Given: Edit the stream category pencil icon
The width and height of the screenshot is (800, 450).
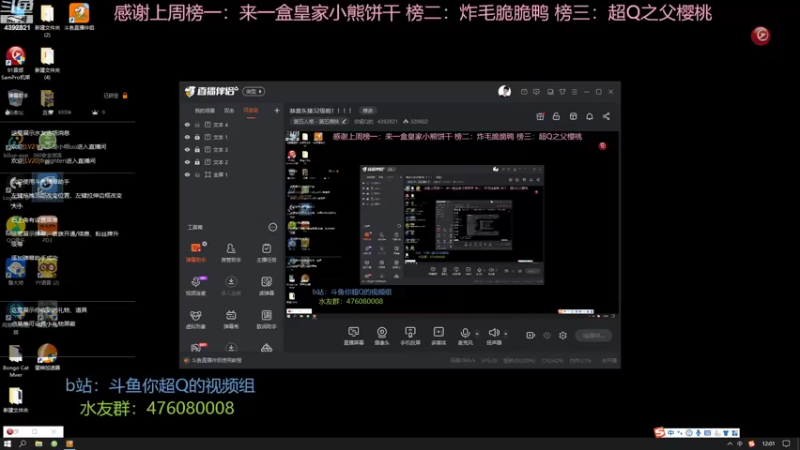Looking at the screenshot, I should [344, 121].
